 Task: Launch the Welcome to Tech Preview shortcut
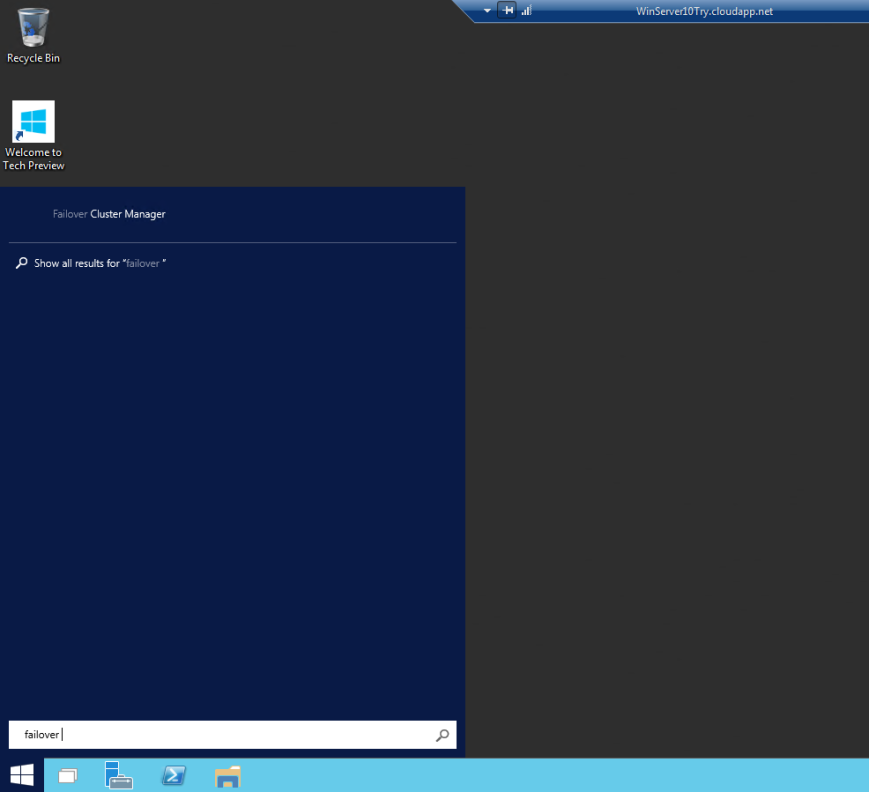coord(33,118)
